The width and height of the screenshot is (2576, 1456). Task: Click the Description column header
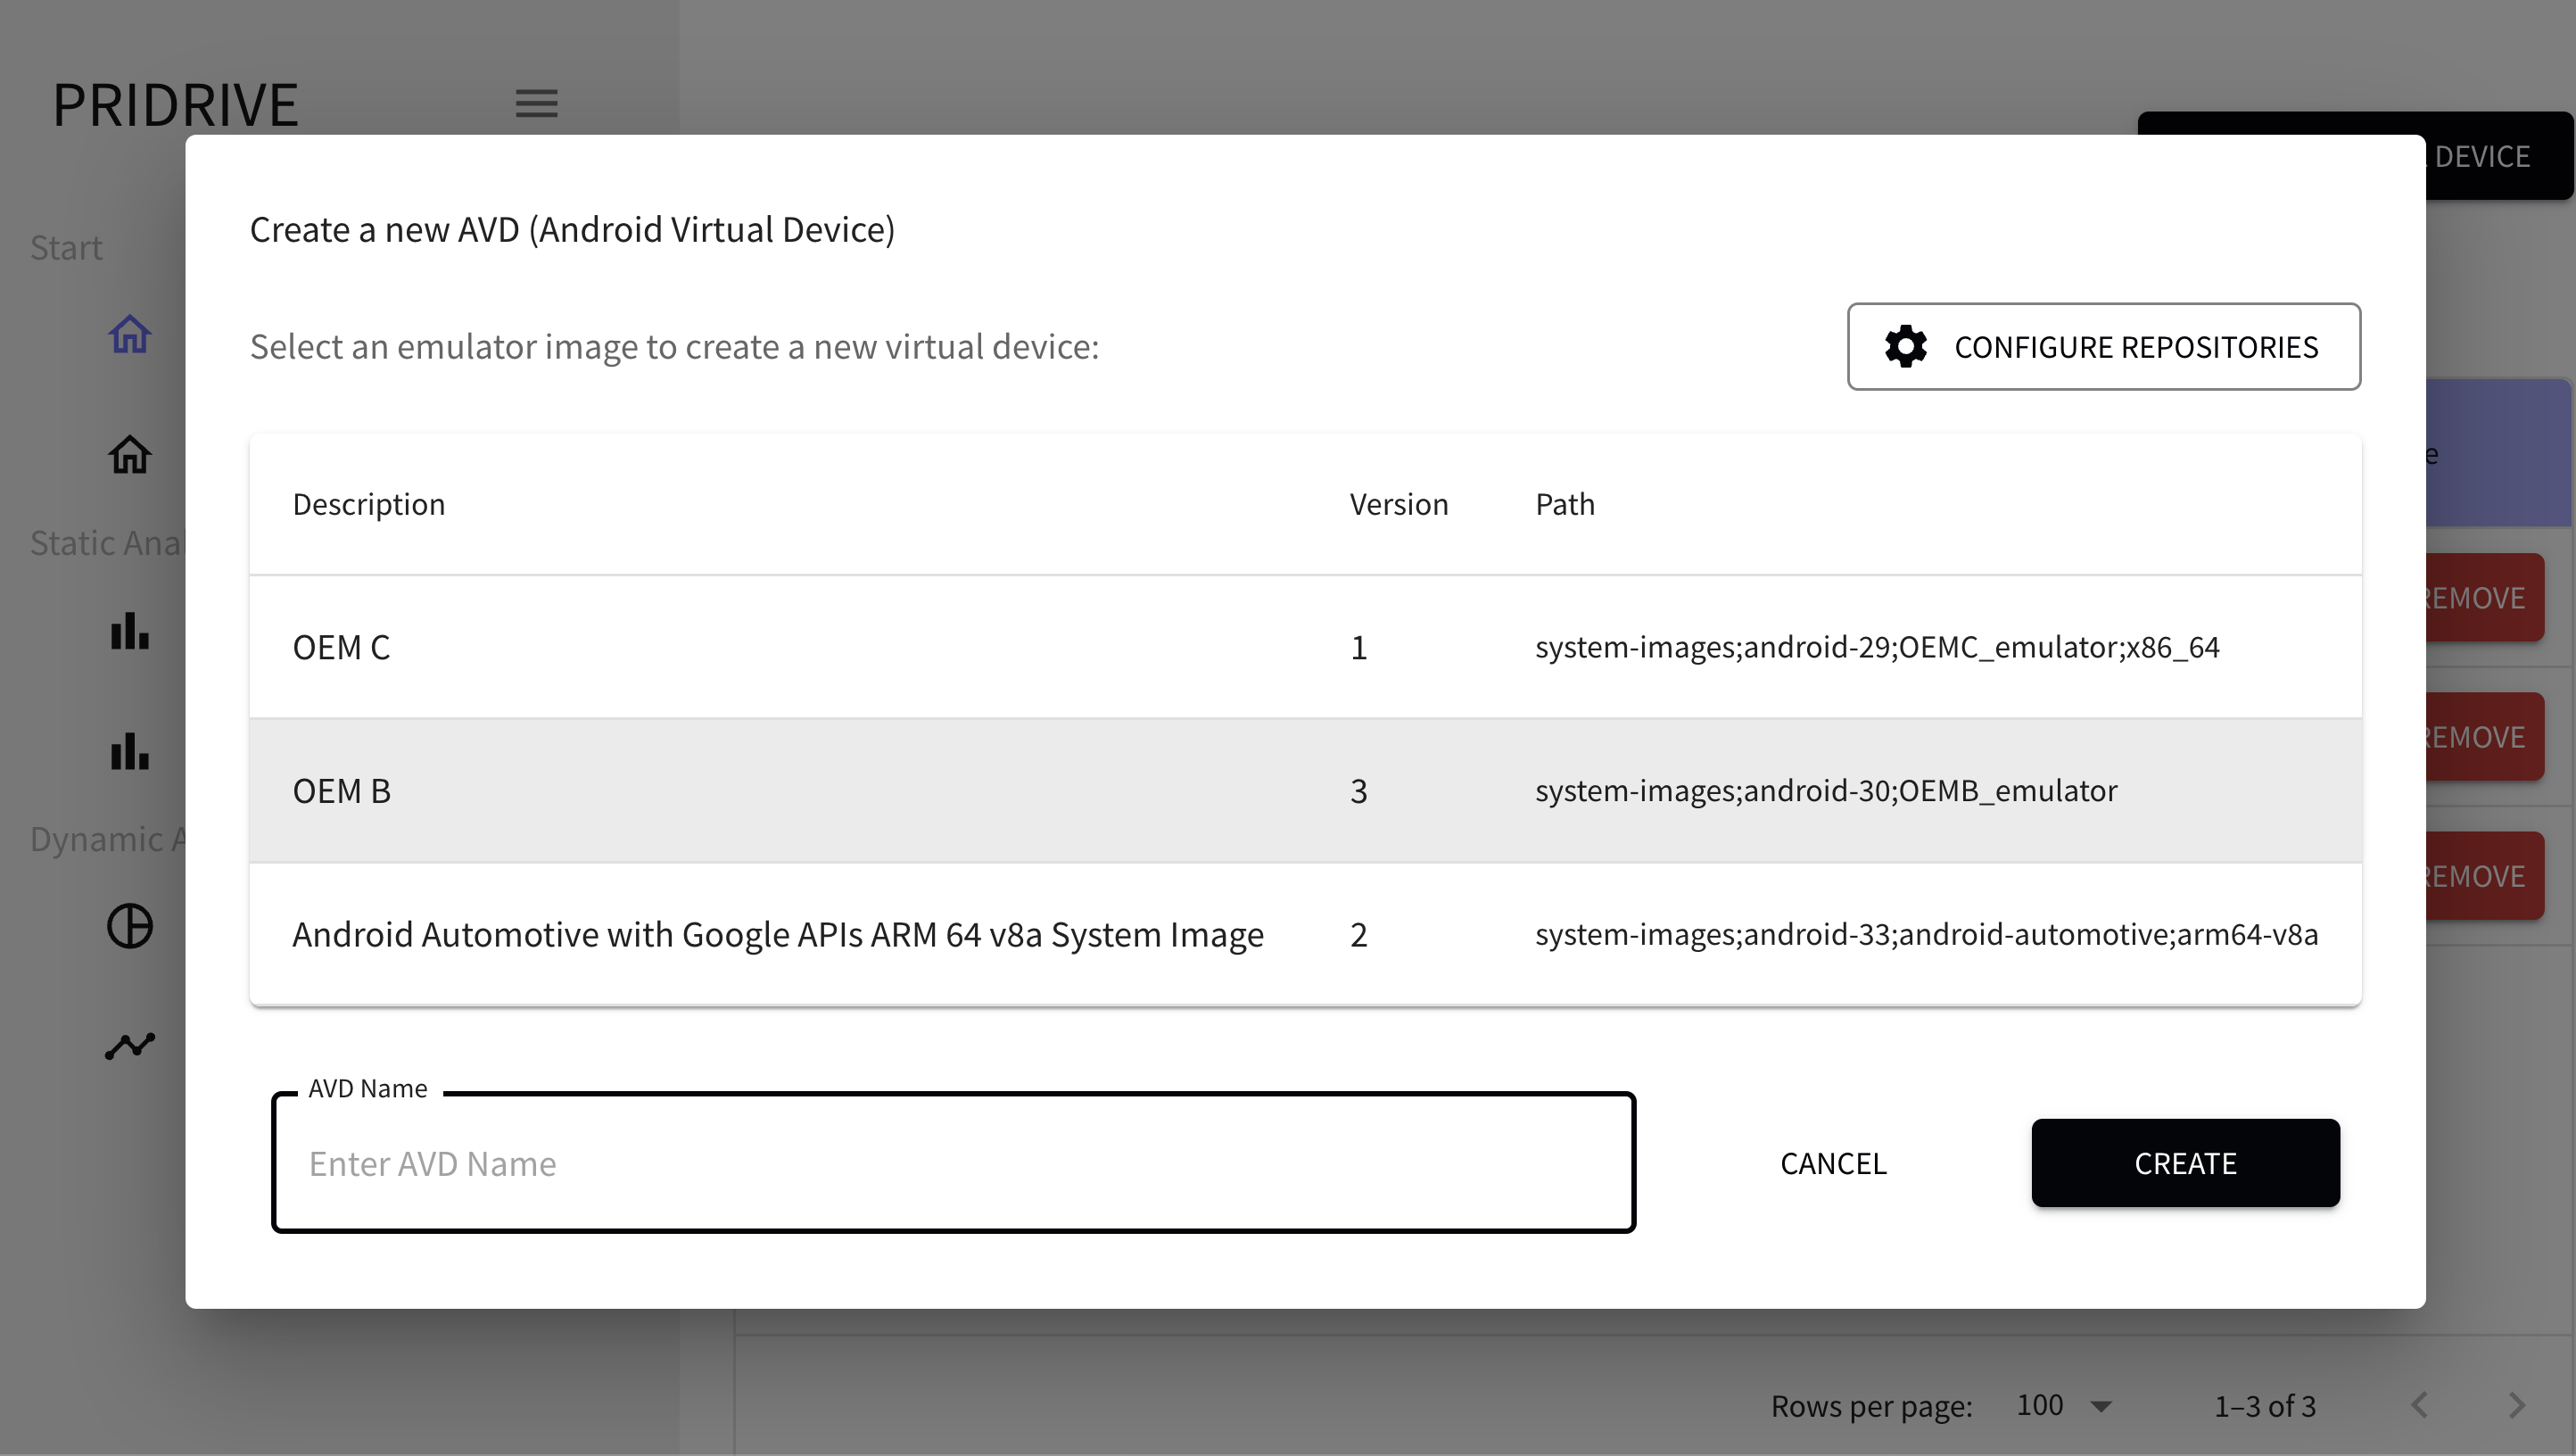point(368,504)
